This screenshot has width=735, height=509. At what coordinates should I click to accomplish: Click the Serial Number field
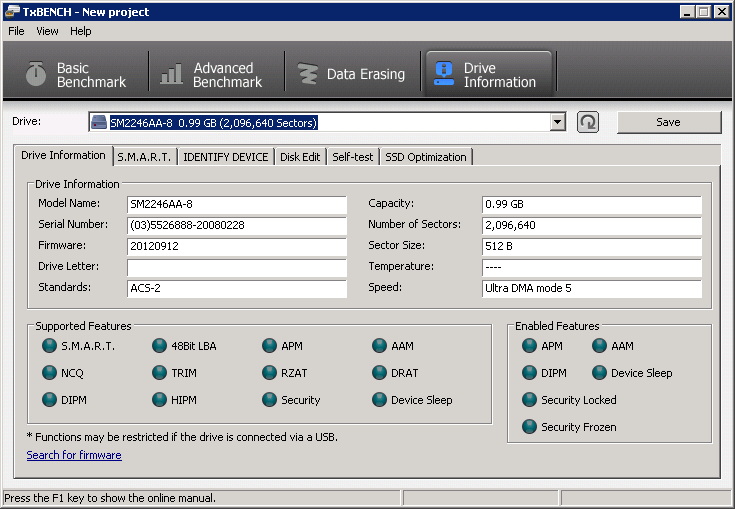[237, 225]
